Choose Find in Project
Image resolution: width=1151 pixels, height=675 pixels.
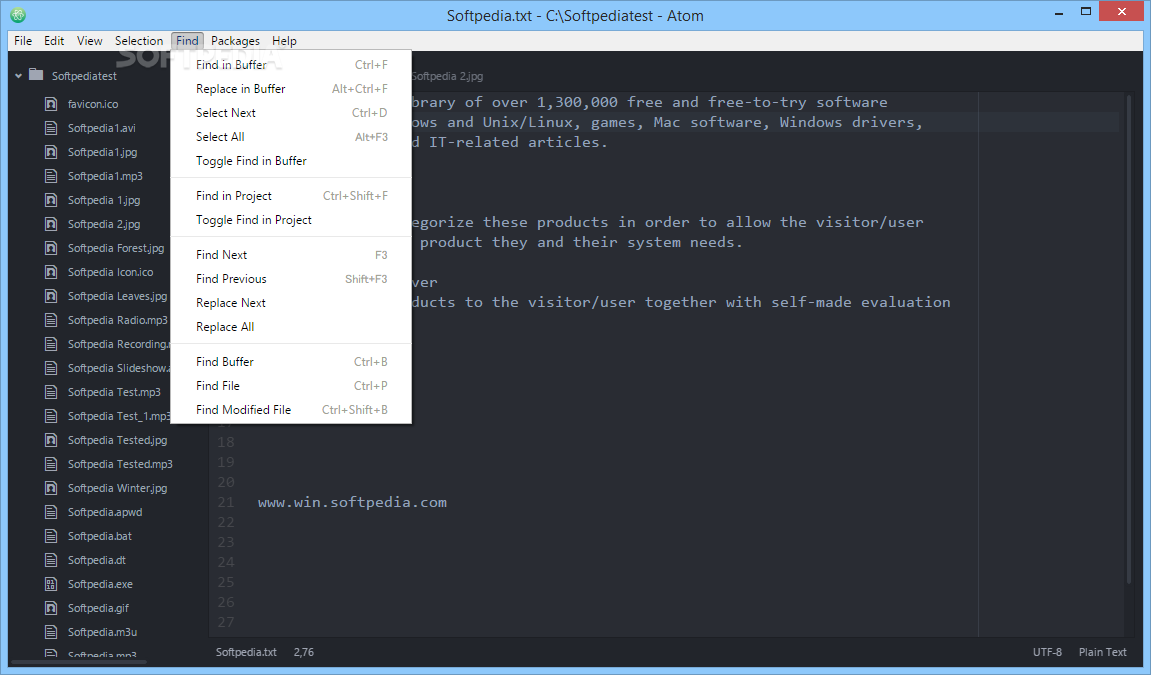tap(291, 196)
